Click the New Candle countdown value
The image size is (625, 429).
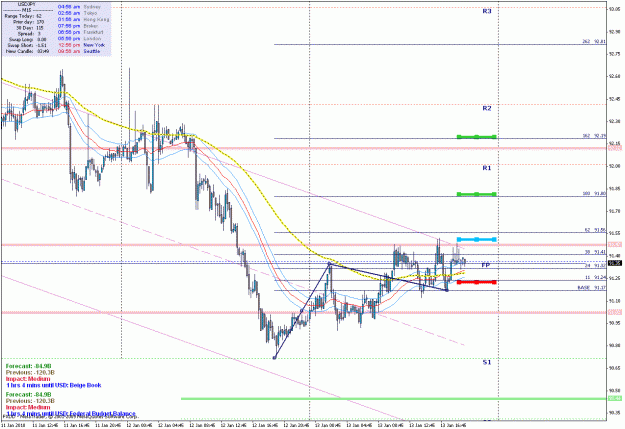43,51
